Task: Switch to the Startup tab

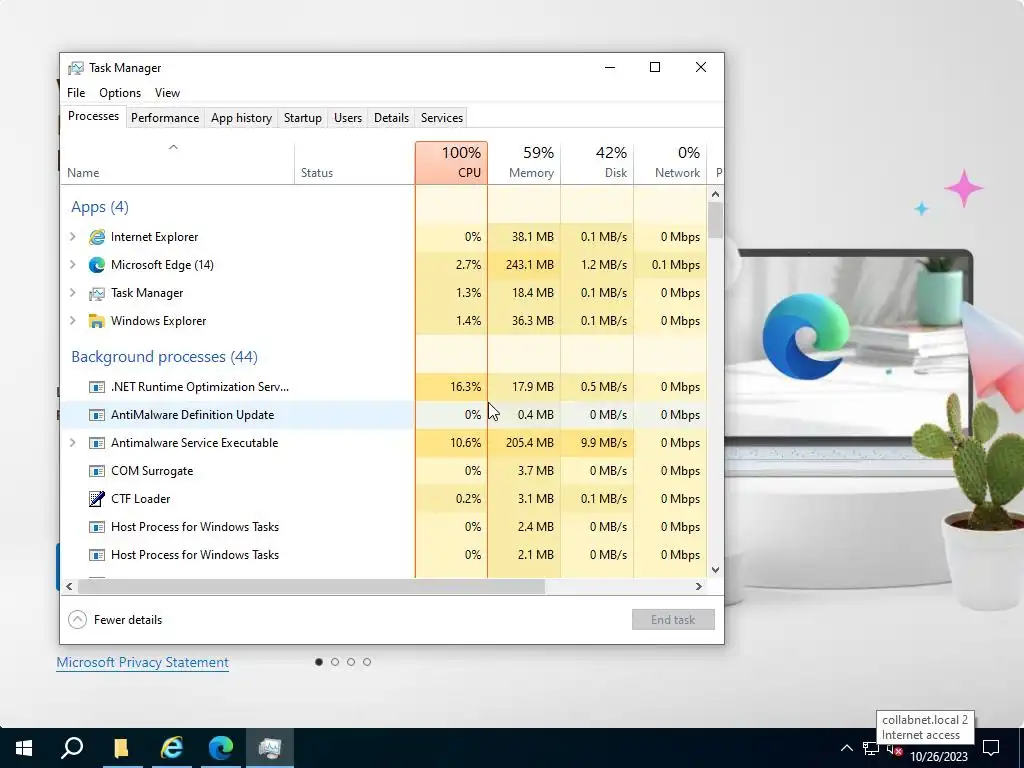Action: pos(302,118)
